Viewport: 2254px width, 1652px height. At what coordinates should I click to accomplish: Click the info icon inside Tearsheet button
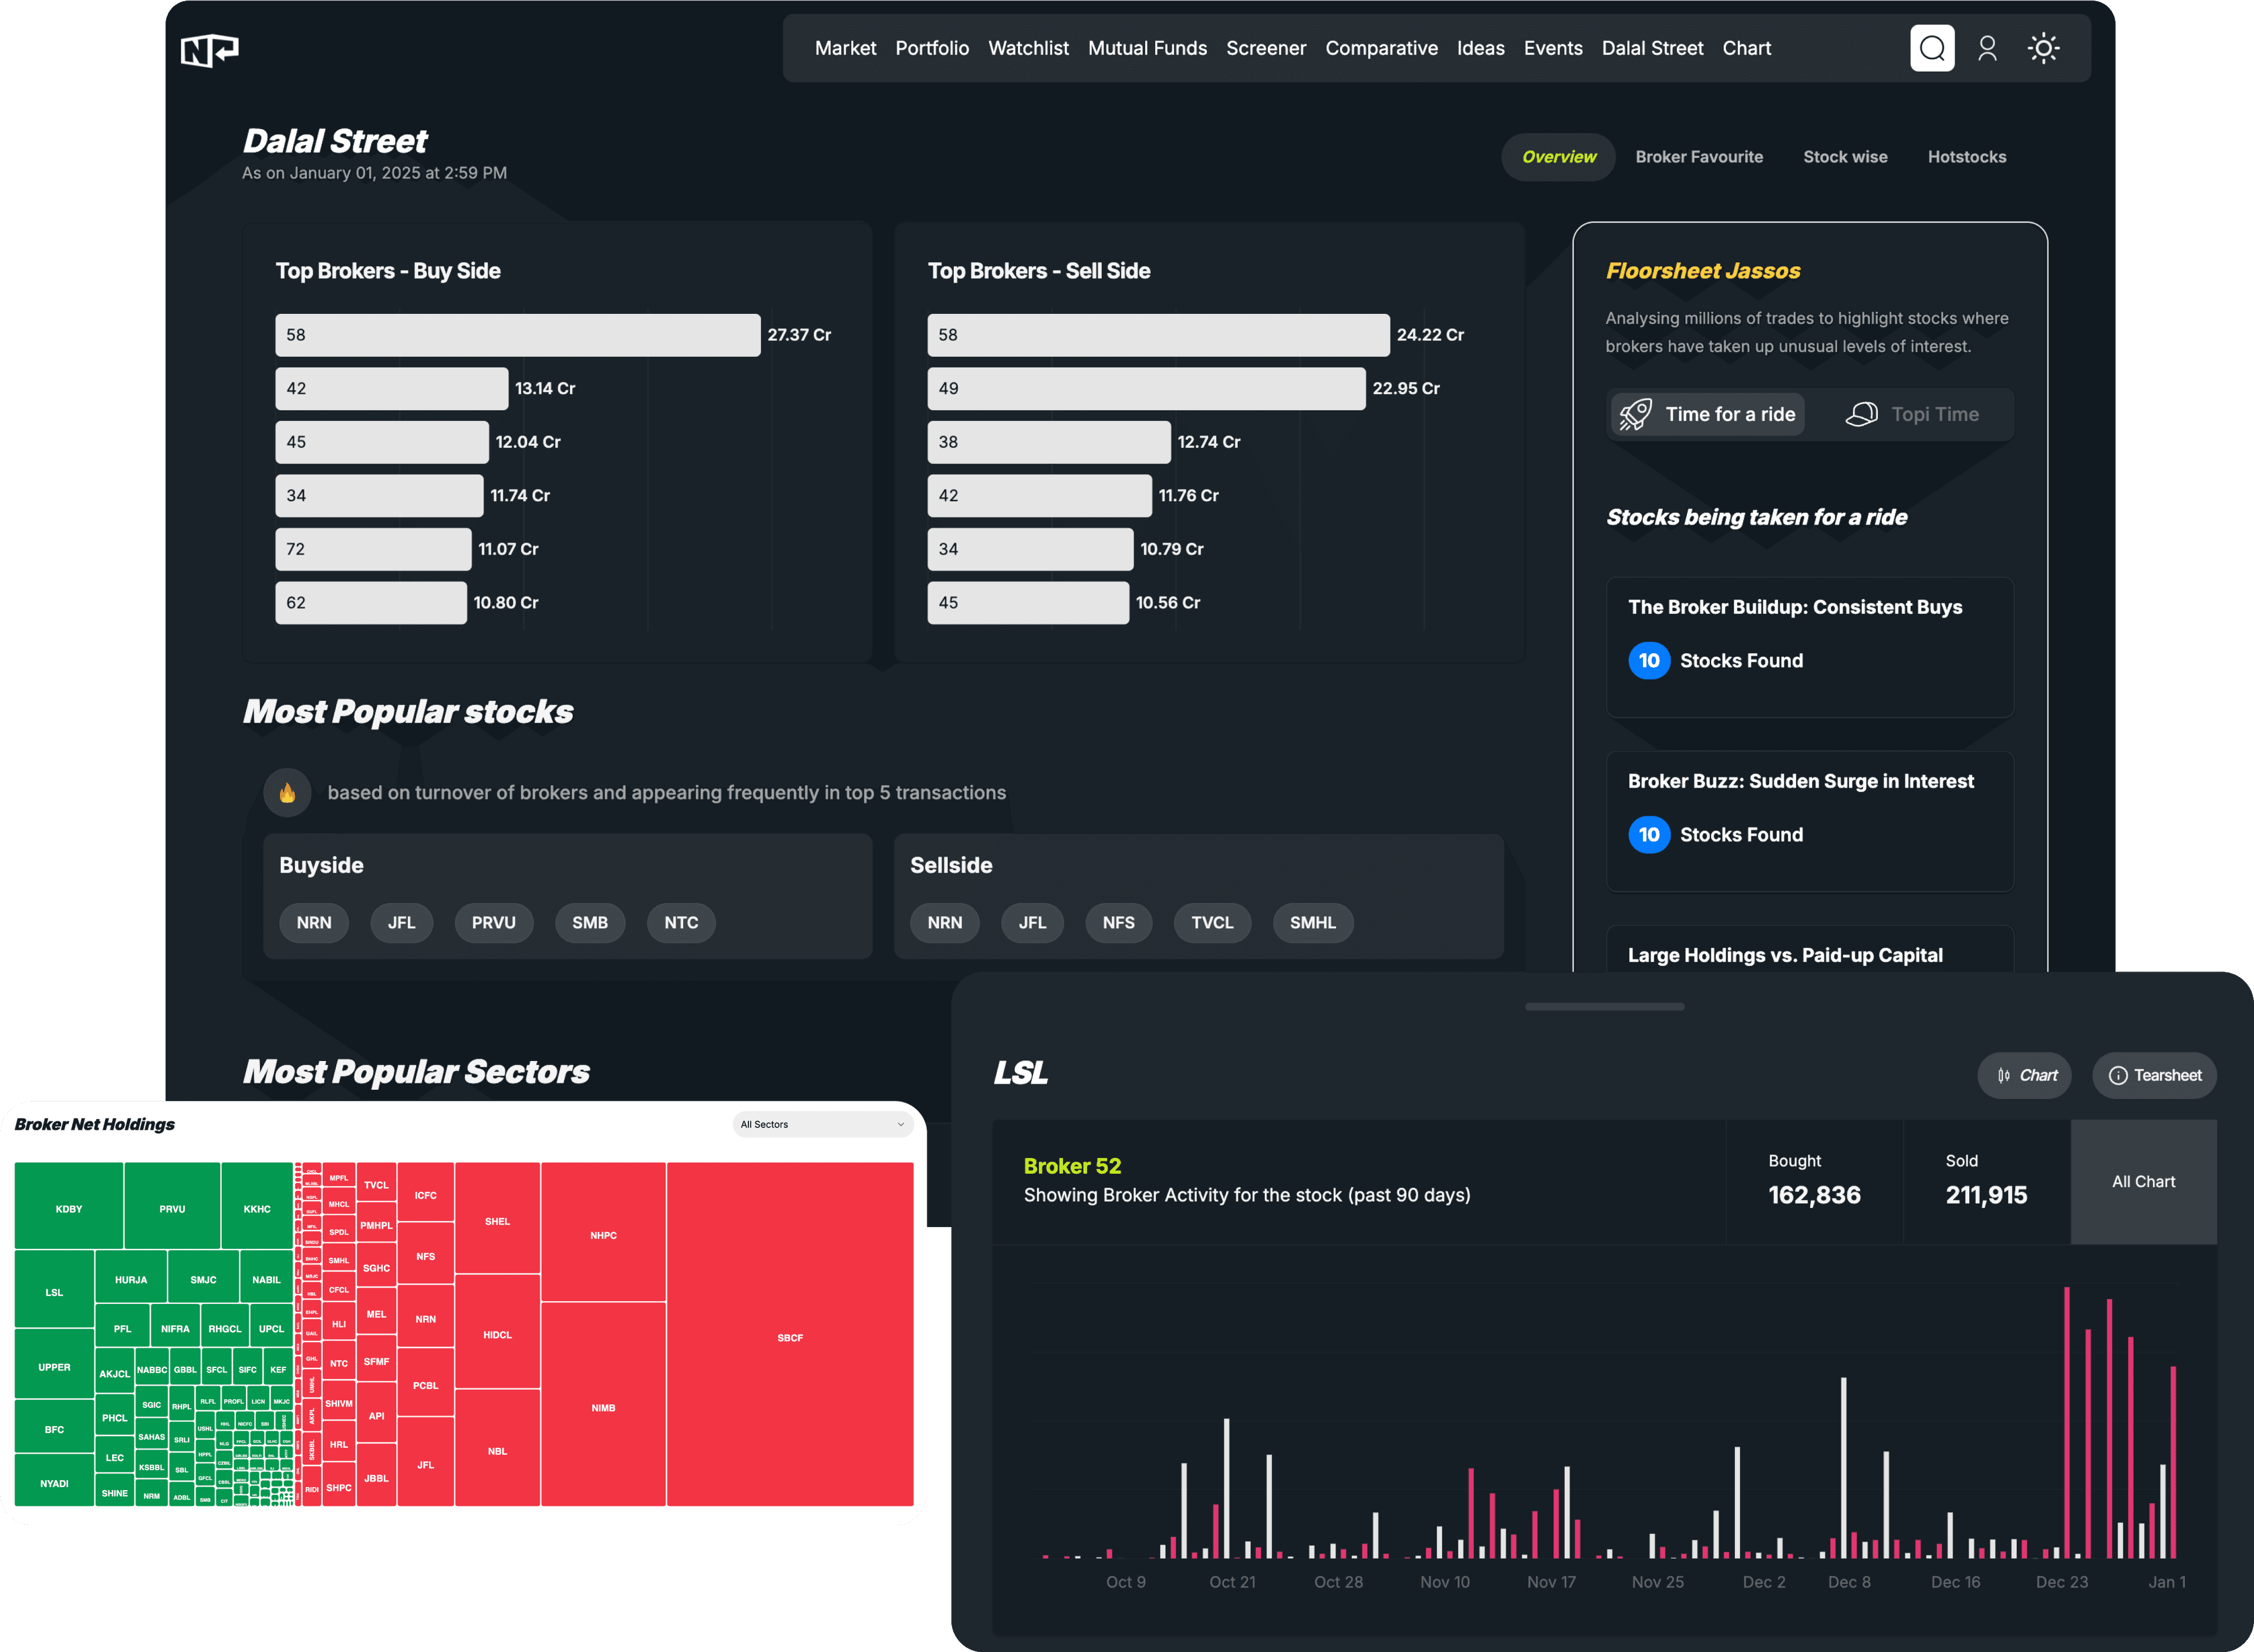coord(2119,1075)
